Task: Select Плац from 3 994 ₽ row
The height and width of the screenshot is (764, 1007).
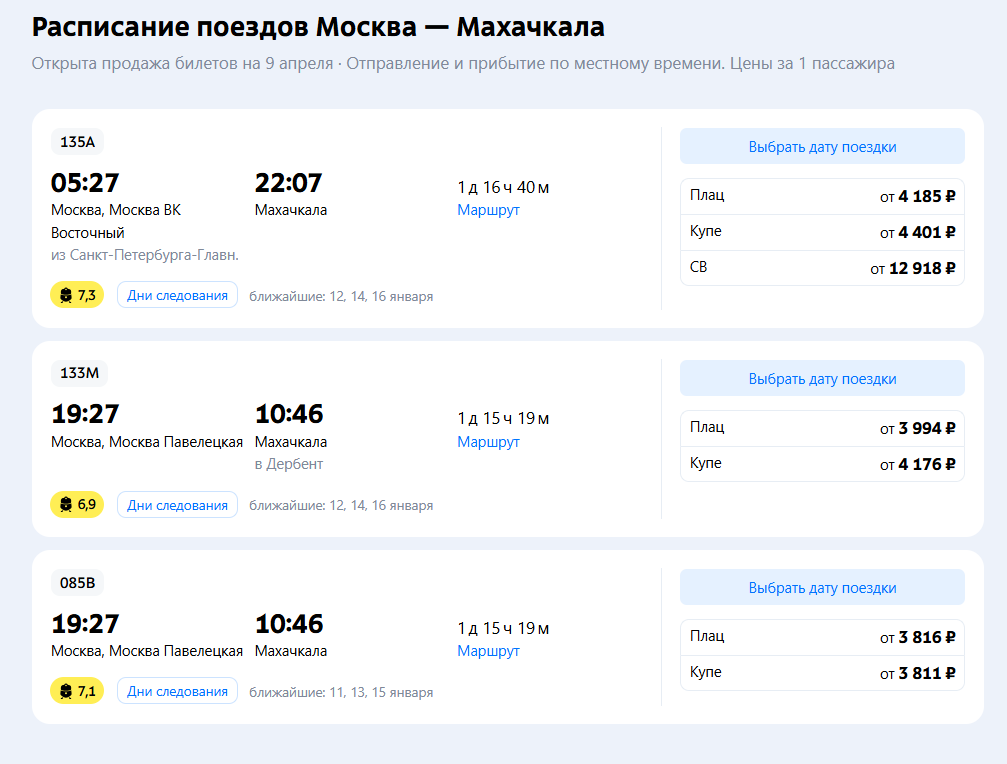Action: point(822,428)
